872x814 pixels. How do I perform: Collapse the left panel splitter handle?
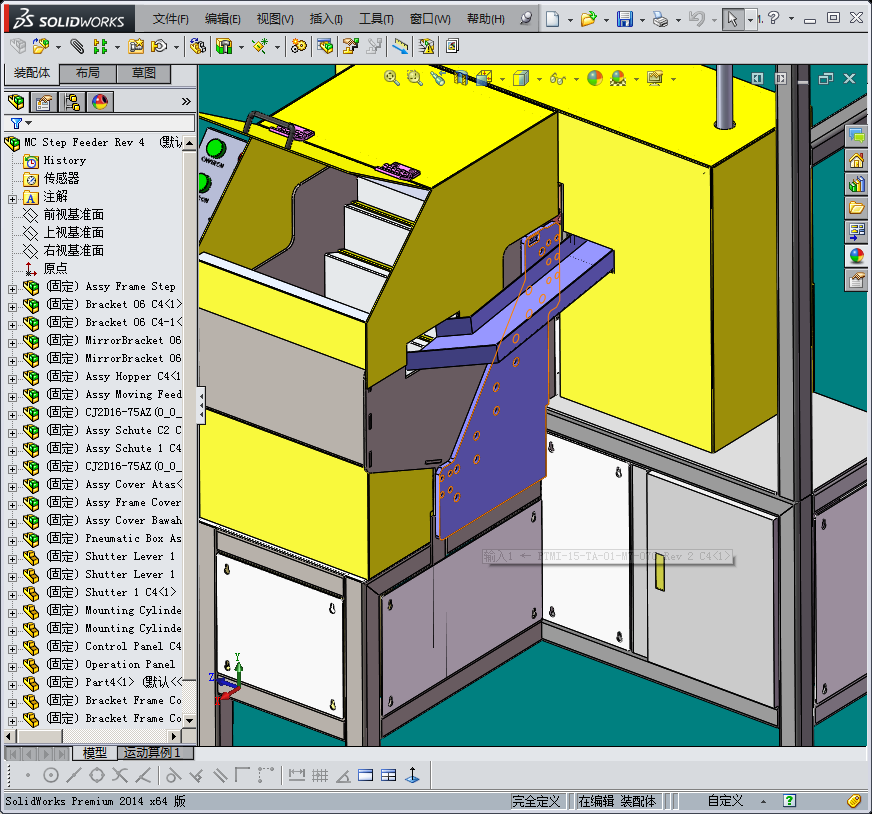(201, 405)
